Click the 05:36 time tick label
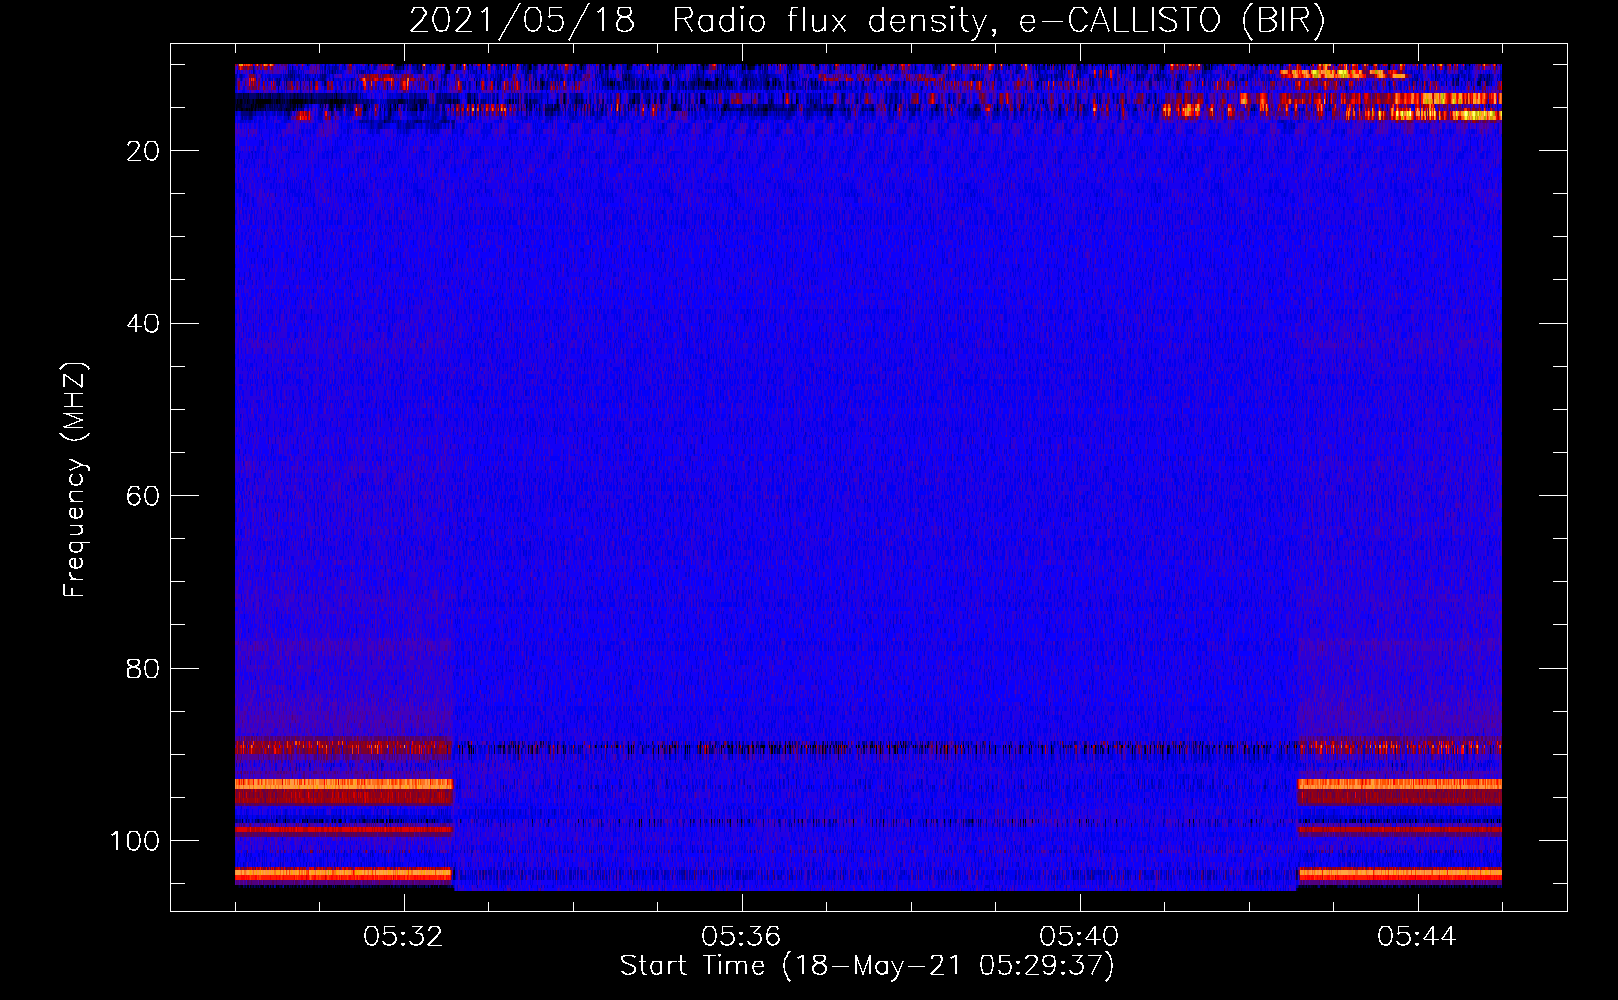Viewport: 1618px width, 1000px height. (741, 937)
